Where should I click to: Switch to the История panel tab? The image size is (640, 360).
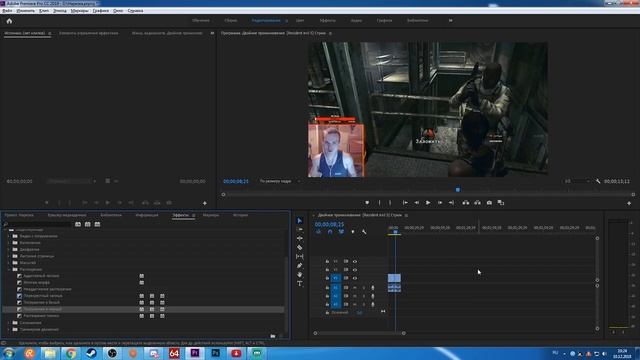240,215
